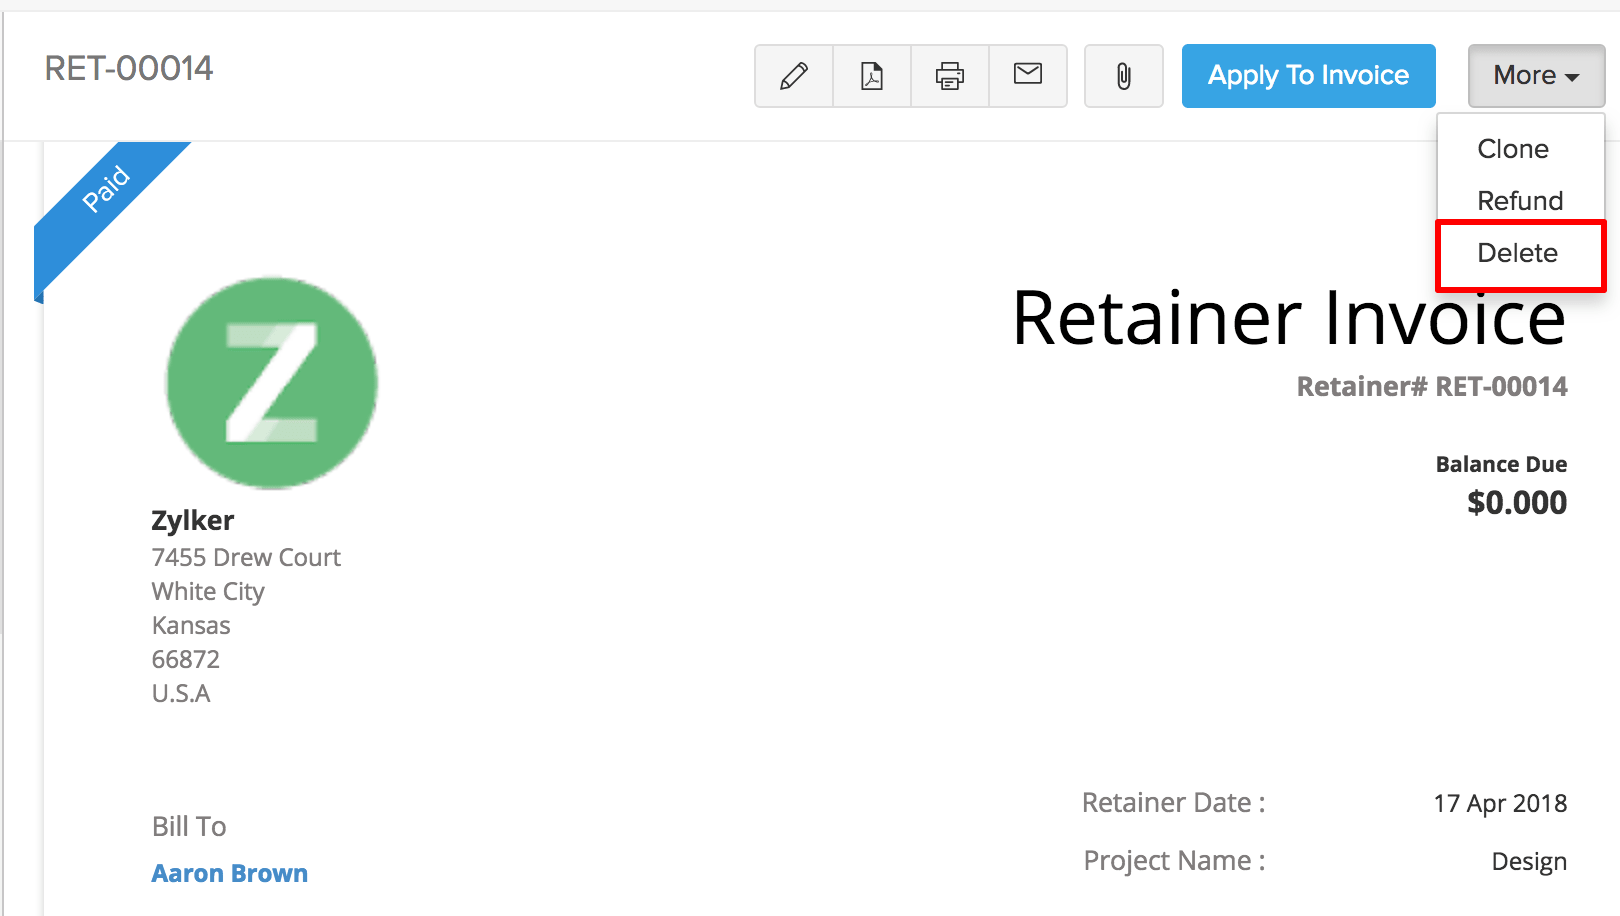Choose Delete from the More menu
The image size is (1620, 916).
1518,254
